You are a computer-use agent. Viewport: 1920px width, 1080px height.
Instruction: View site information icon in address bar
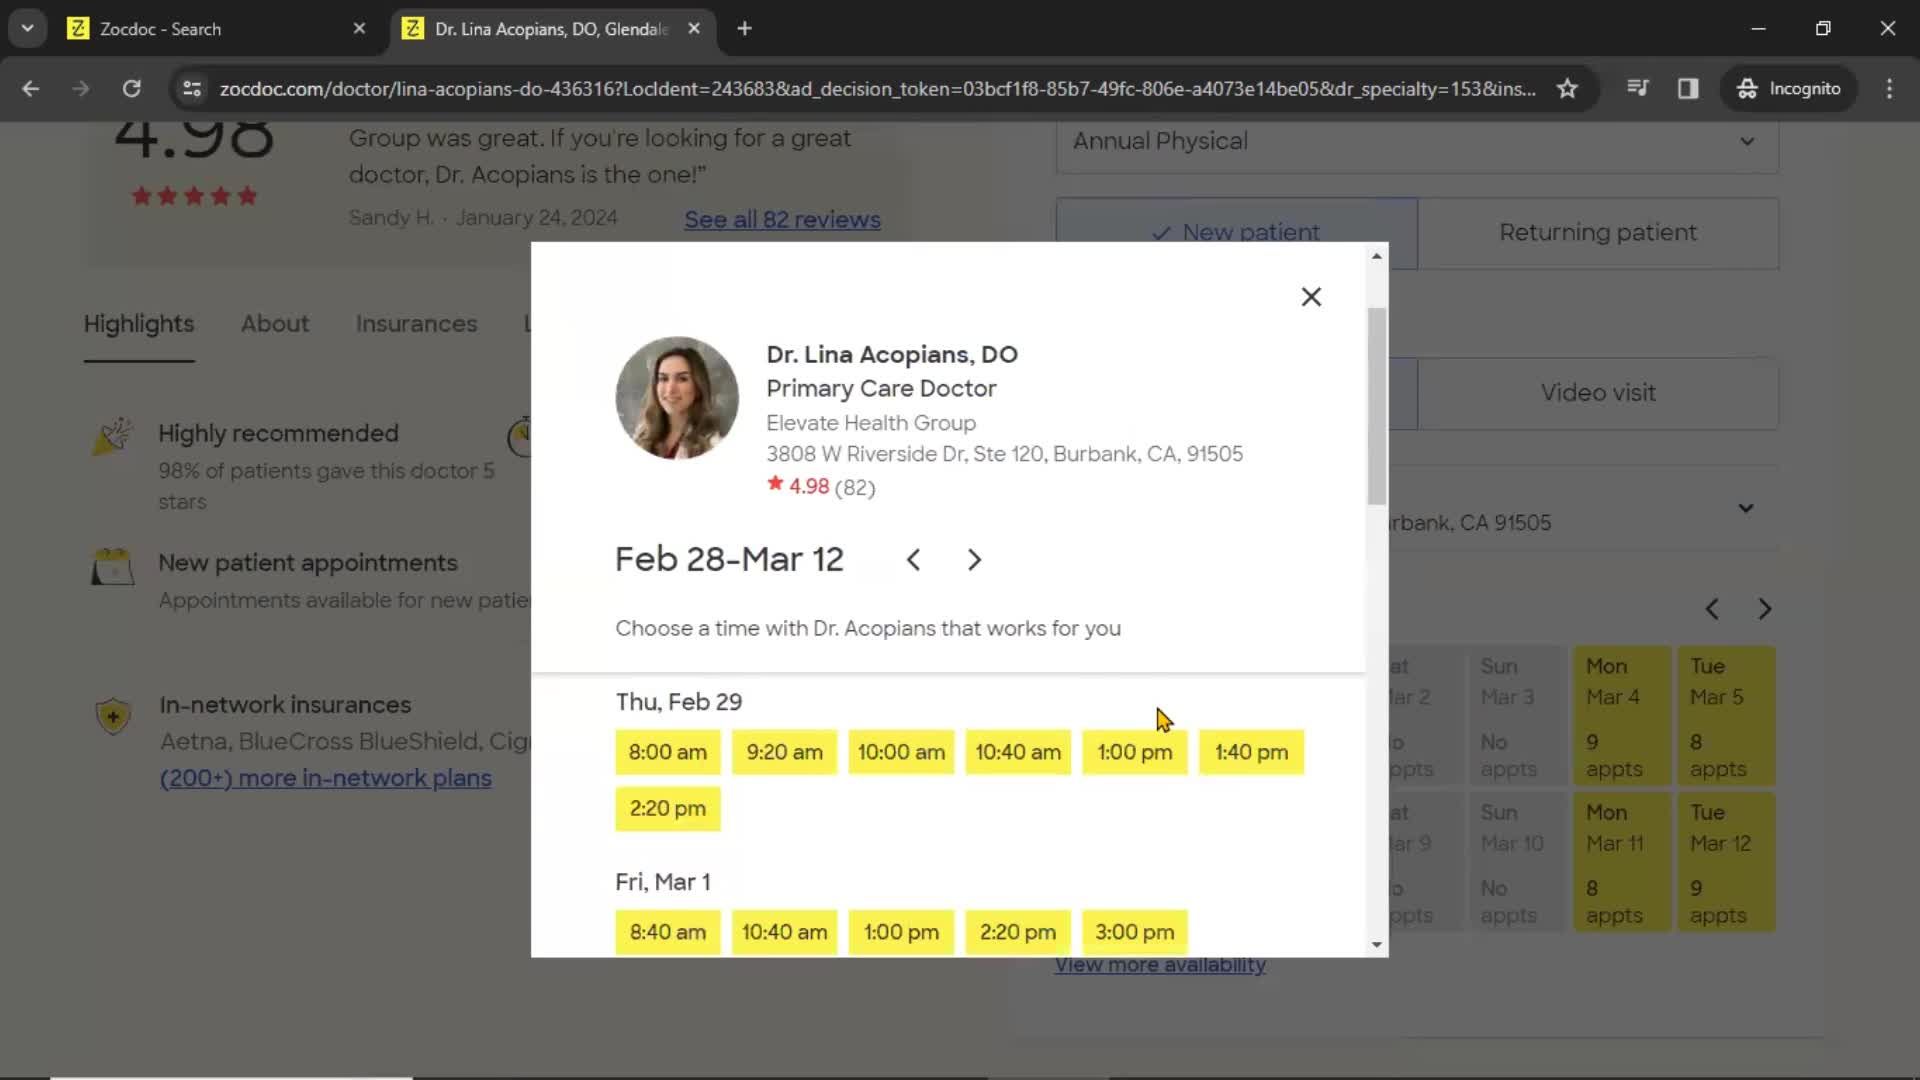(191, 89)
